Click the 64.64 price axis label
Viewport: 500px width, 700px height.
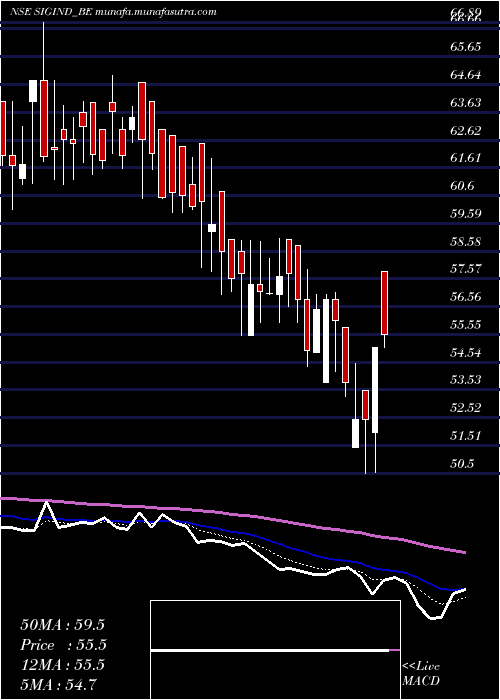[x=466, y=75]
